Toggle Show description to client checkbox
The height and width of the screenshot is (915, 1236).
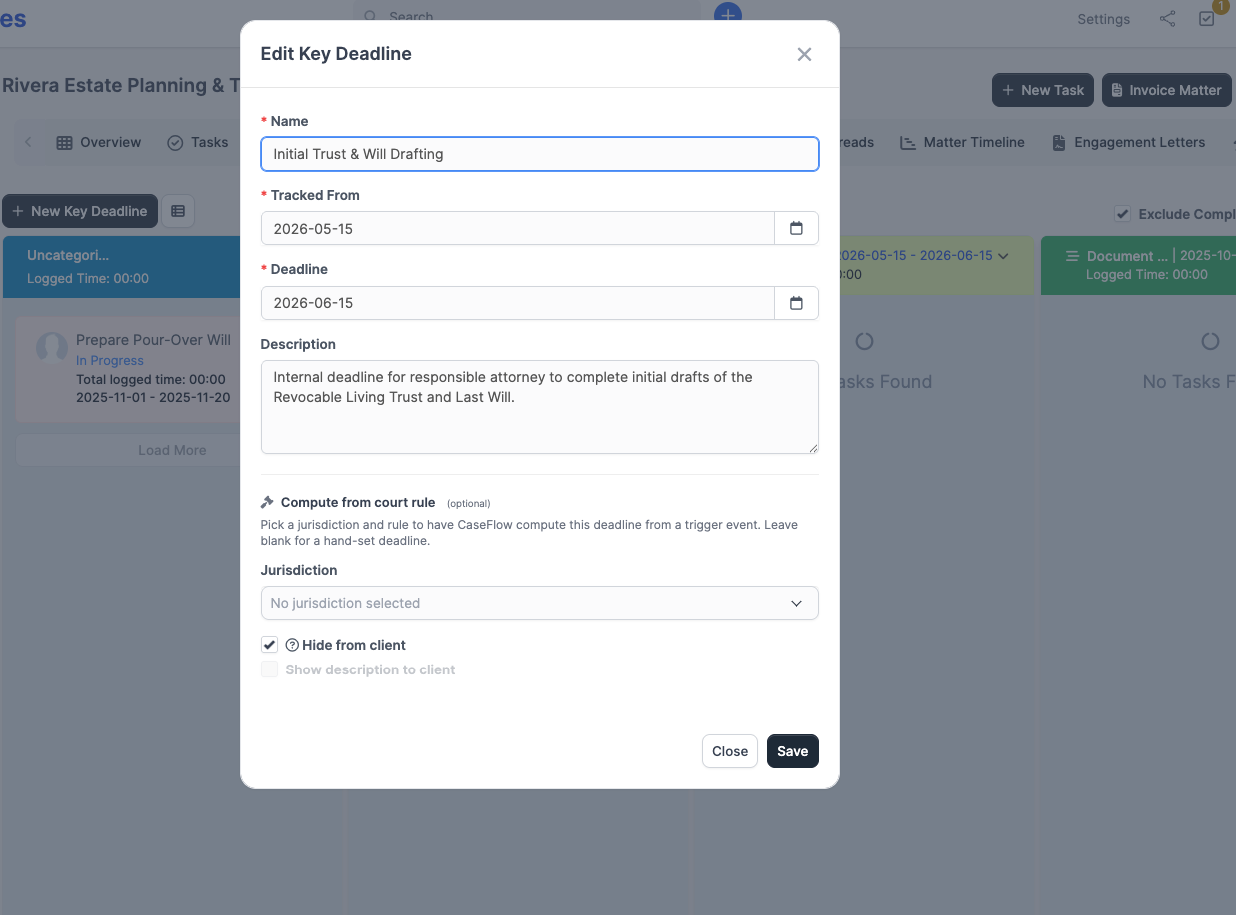[x=269, y=669]
